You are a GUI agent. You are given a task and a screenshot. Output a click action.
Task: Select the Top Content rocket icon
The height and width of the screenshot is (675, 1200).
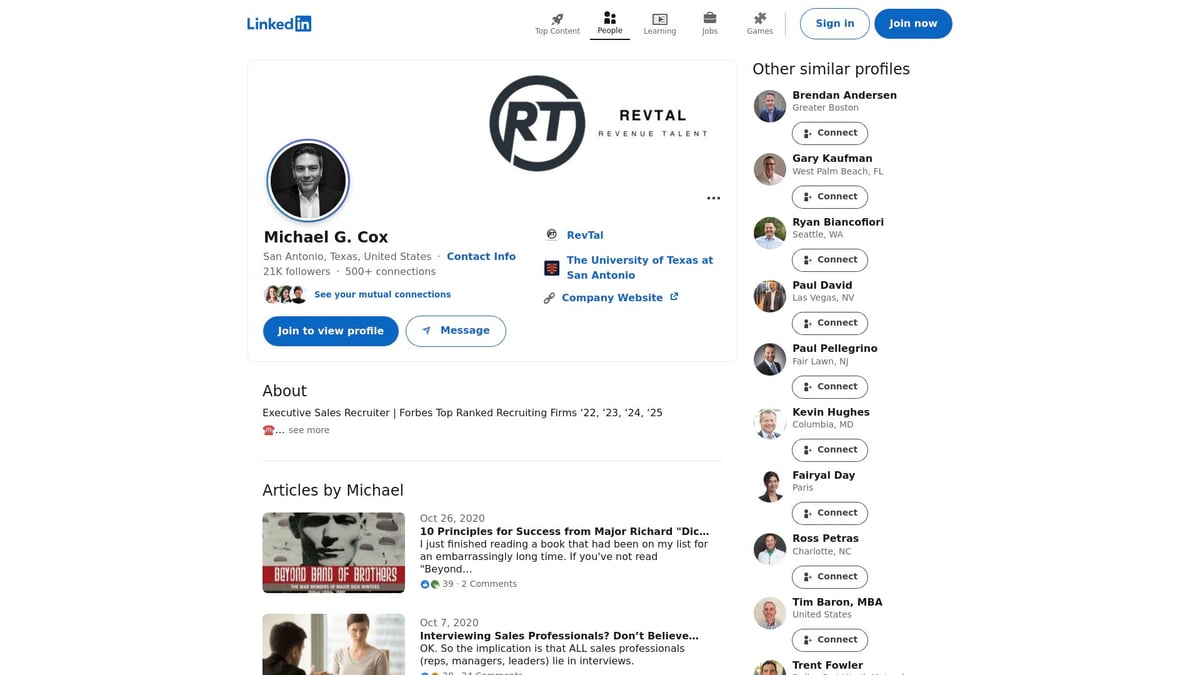tap(556, 17)
